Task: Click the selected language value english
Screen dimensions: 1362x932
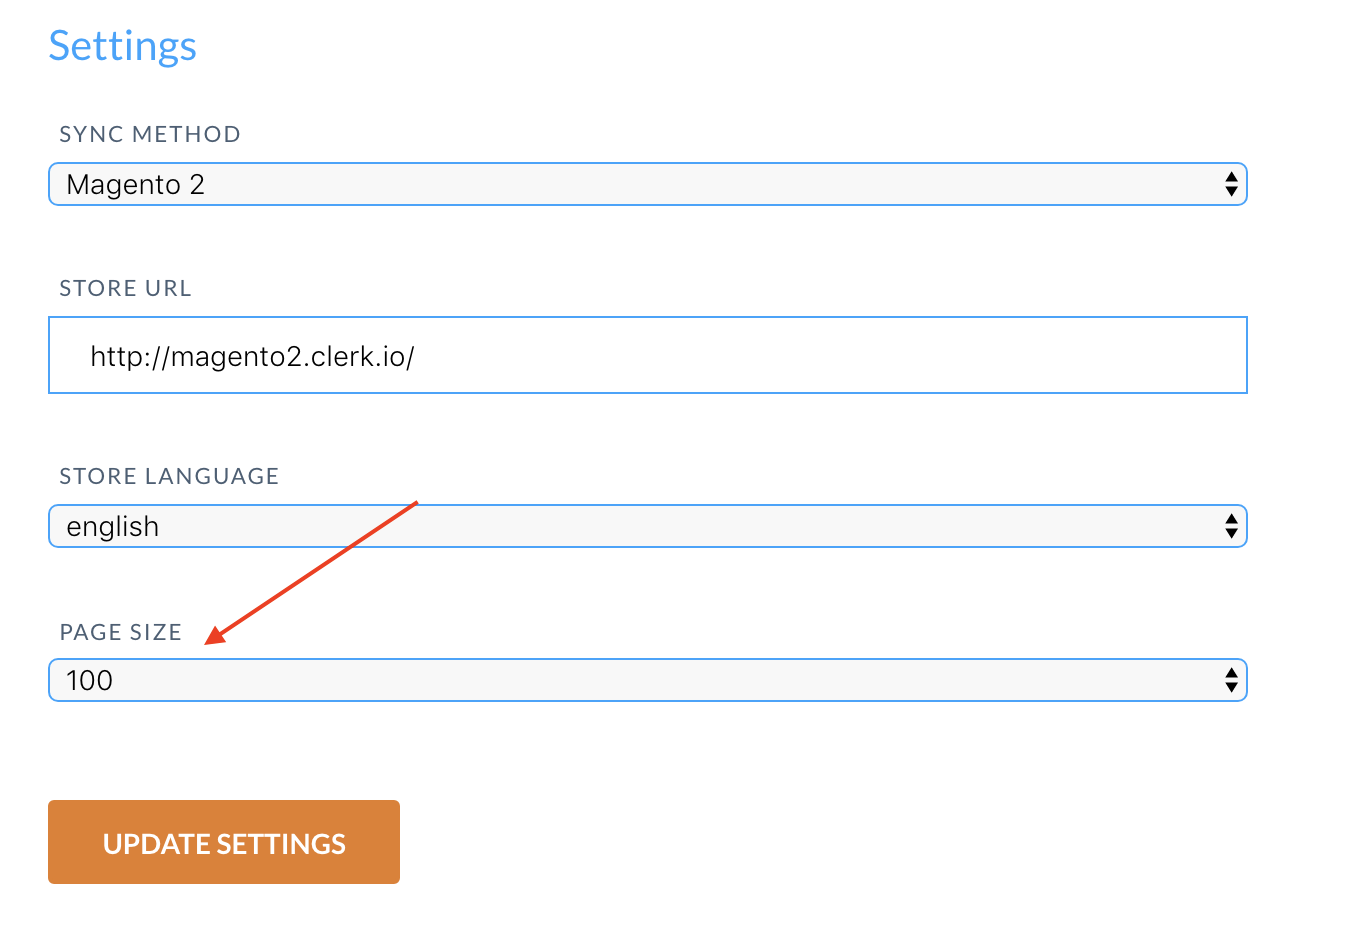Action: [112, 527]
